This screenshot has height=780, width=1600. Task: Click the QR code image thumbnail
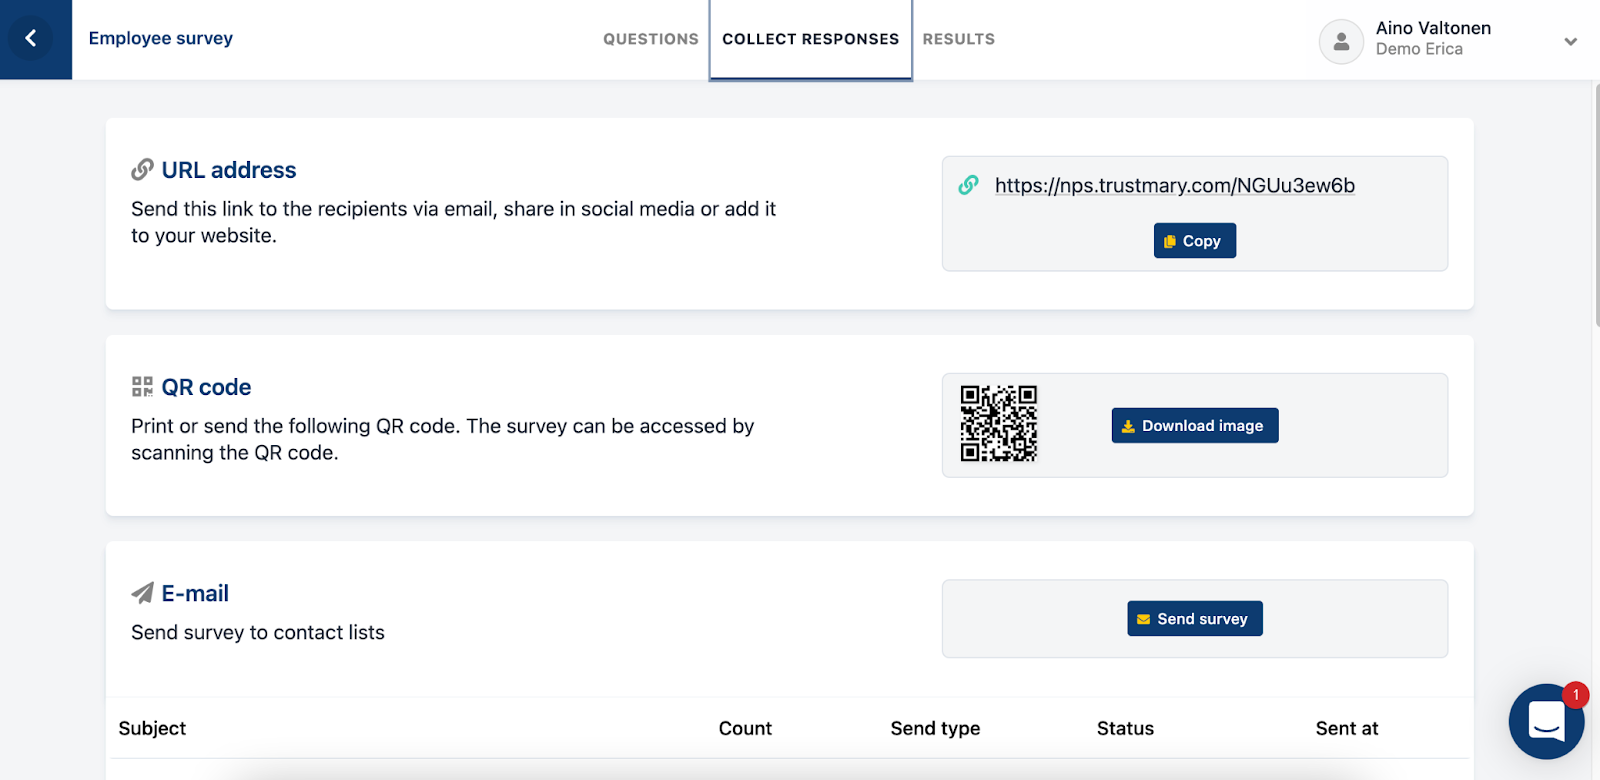coord(998,424)
